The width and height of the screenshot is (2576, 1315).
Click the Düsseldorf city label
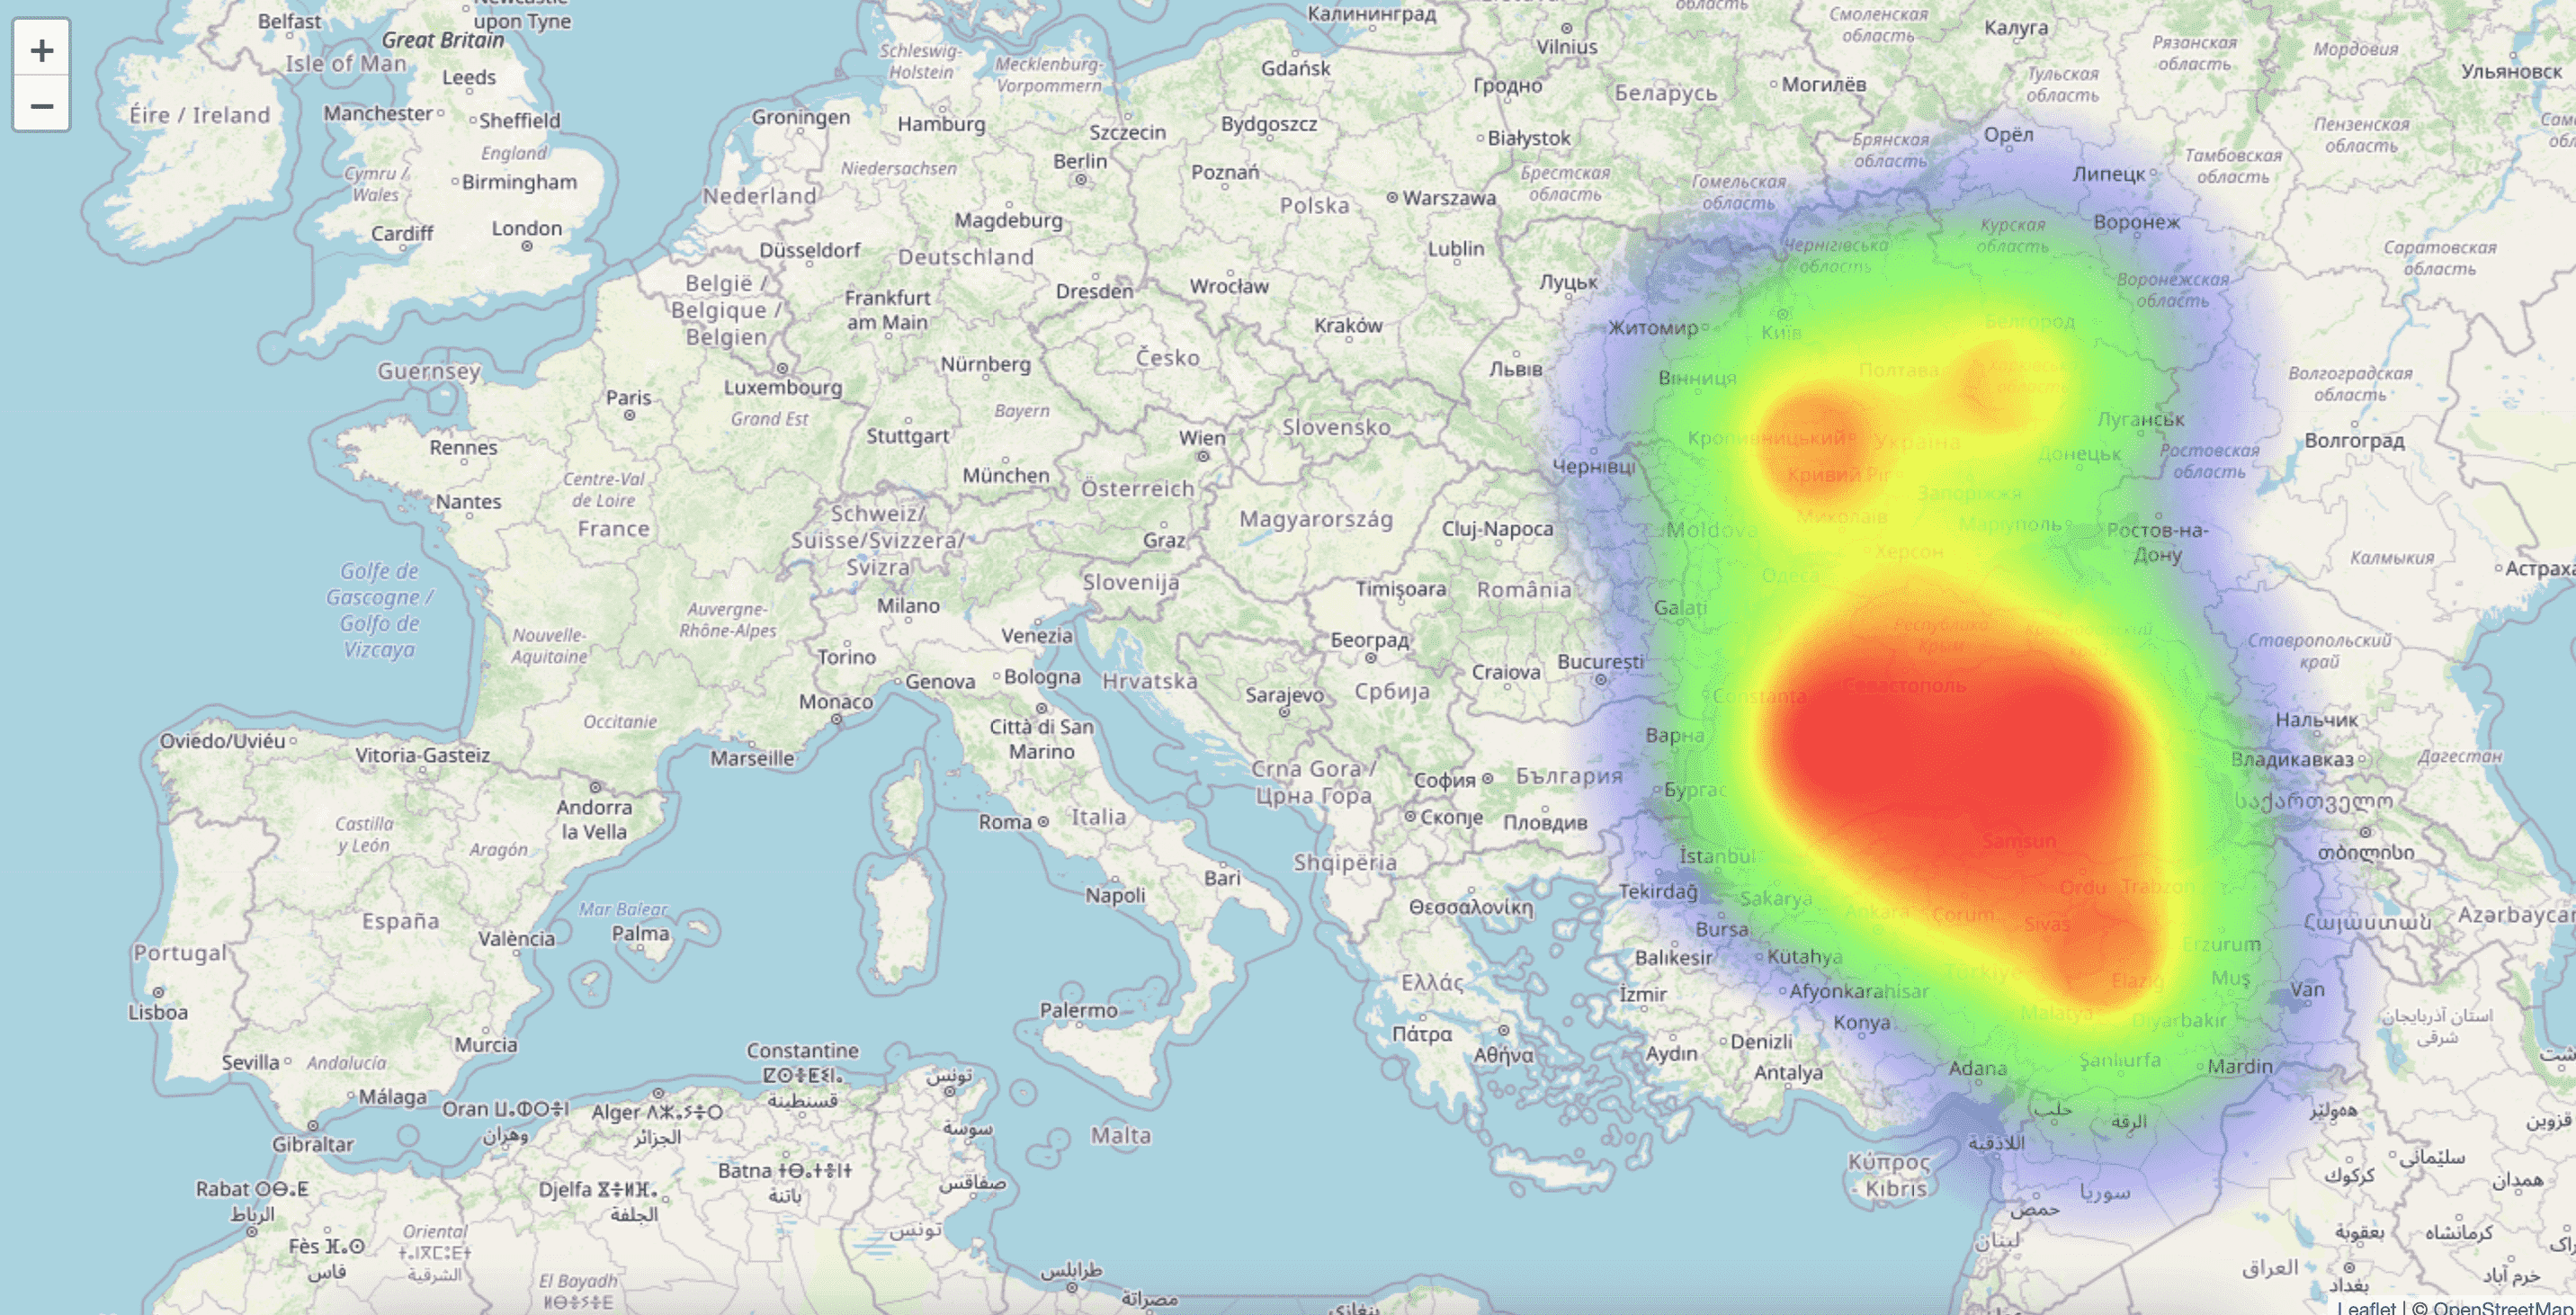809,250
